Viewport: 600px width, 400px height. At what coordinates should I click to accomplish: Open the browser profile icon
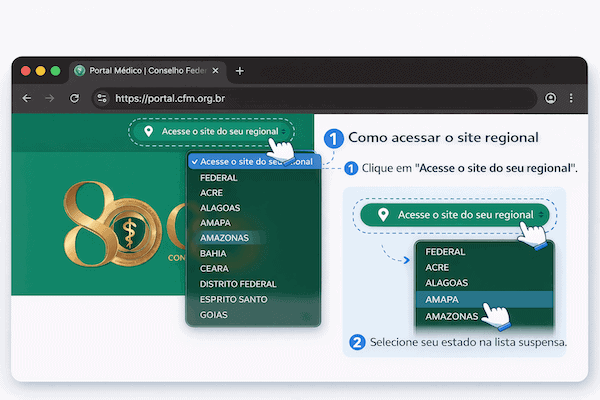pos(550,98)
